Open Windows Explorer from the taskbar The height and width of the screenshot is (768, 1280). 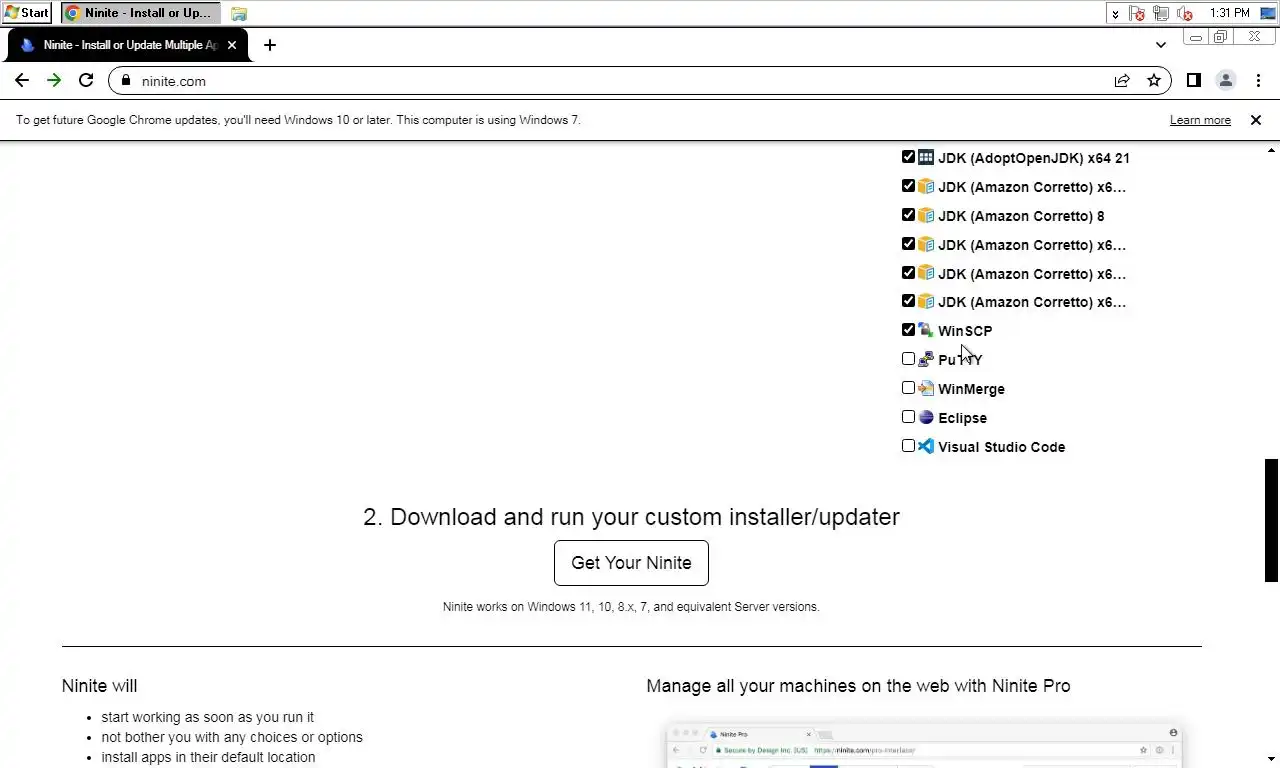click(x=239, y=14)
